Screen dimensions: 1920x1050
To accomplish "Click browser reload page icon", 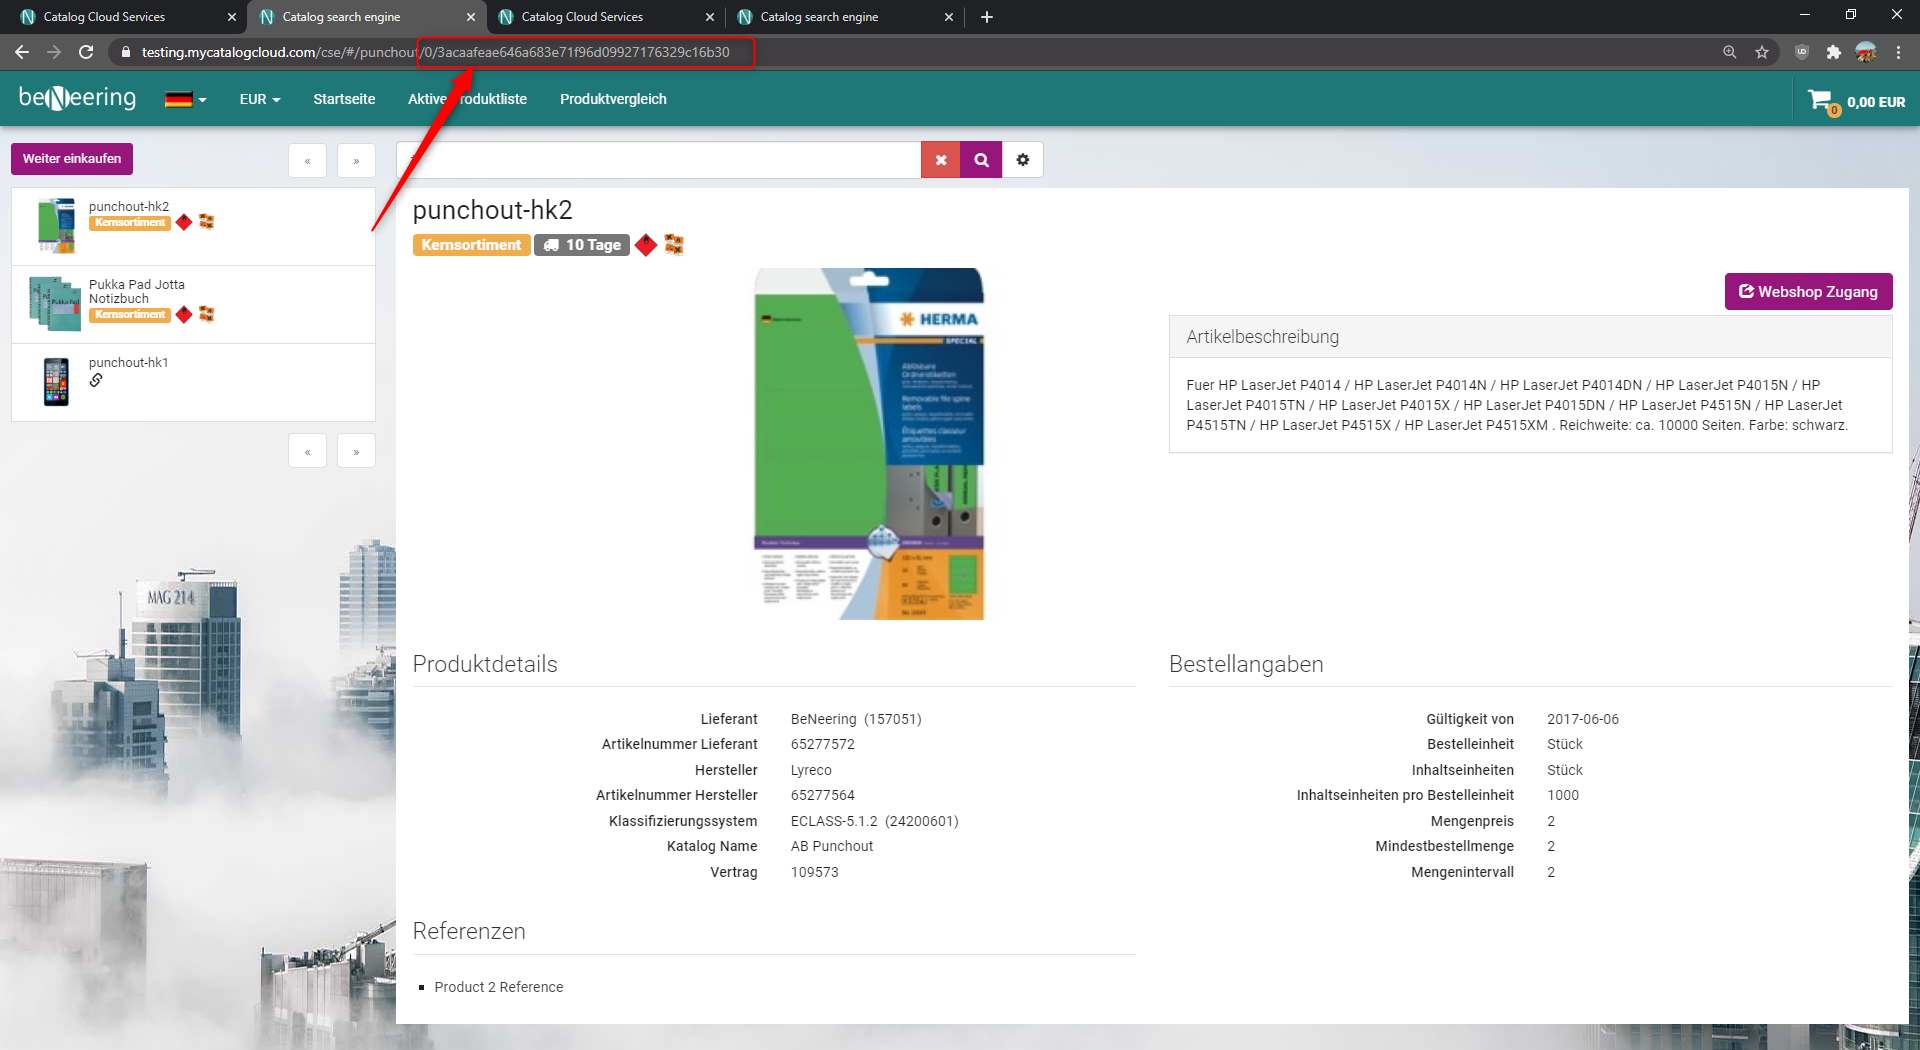I will point(86,52).
